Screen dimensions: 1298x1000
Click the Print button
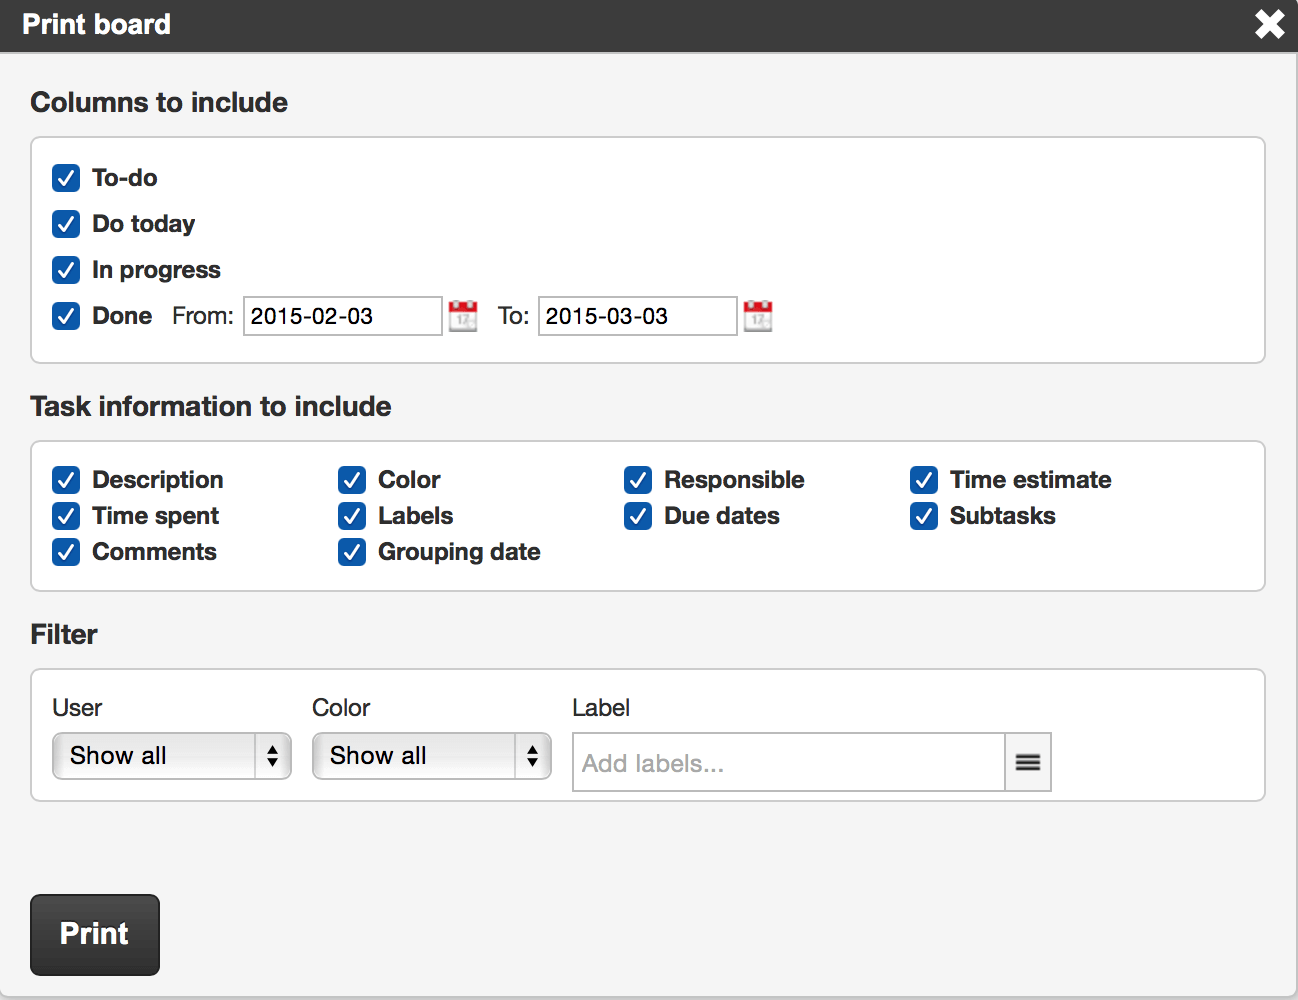coord(95,935)
